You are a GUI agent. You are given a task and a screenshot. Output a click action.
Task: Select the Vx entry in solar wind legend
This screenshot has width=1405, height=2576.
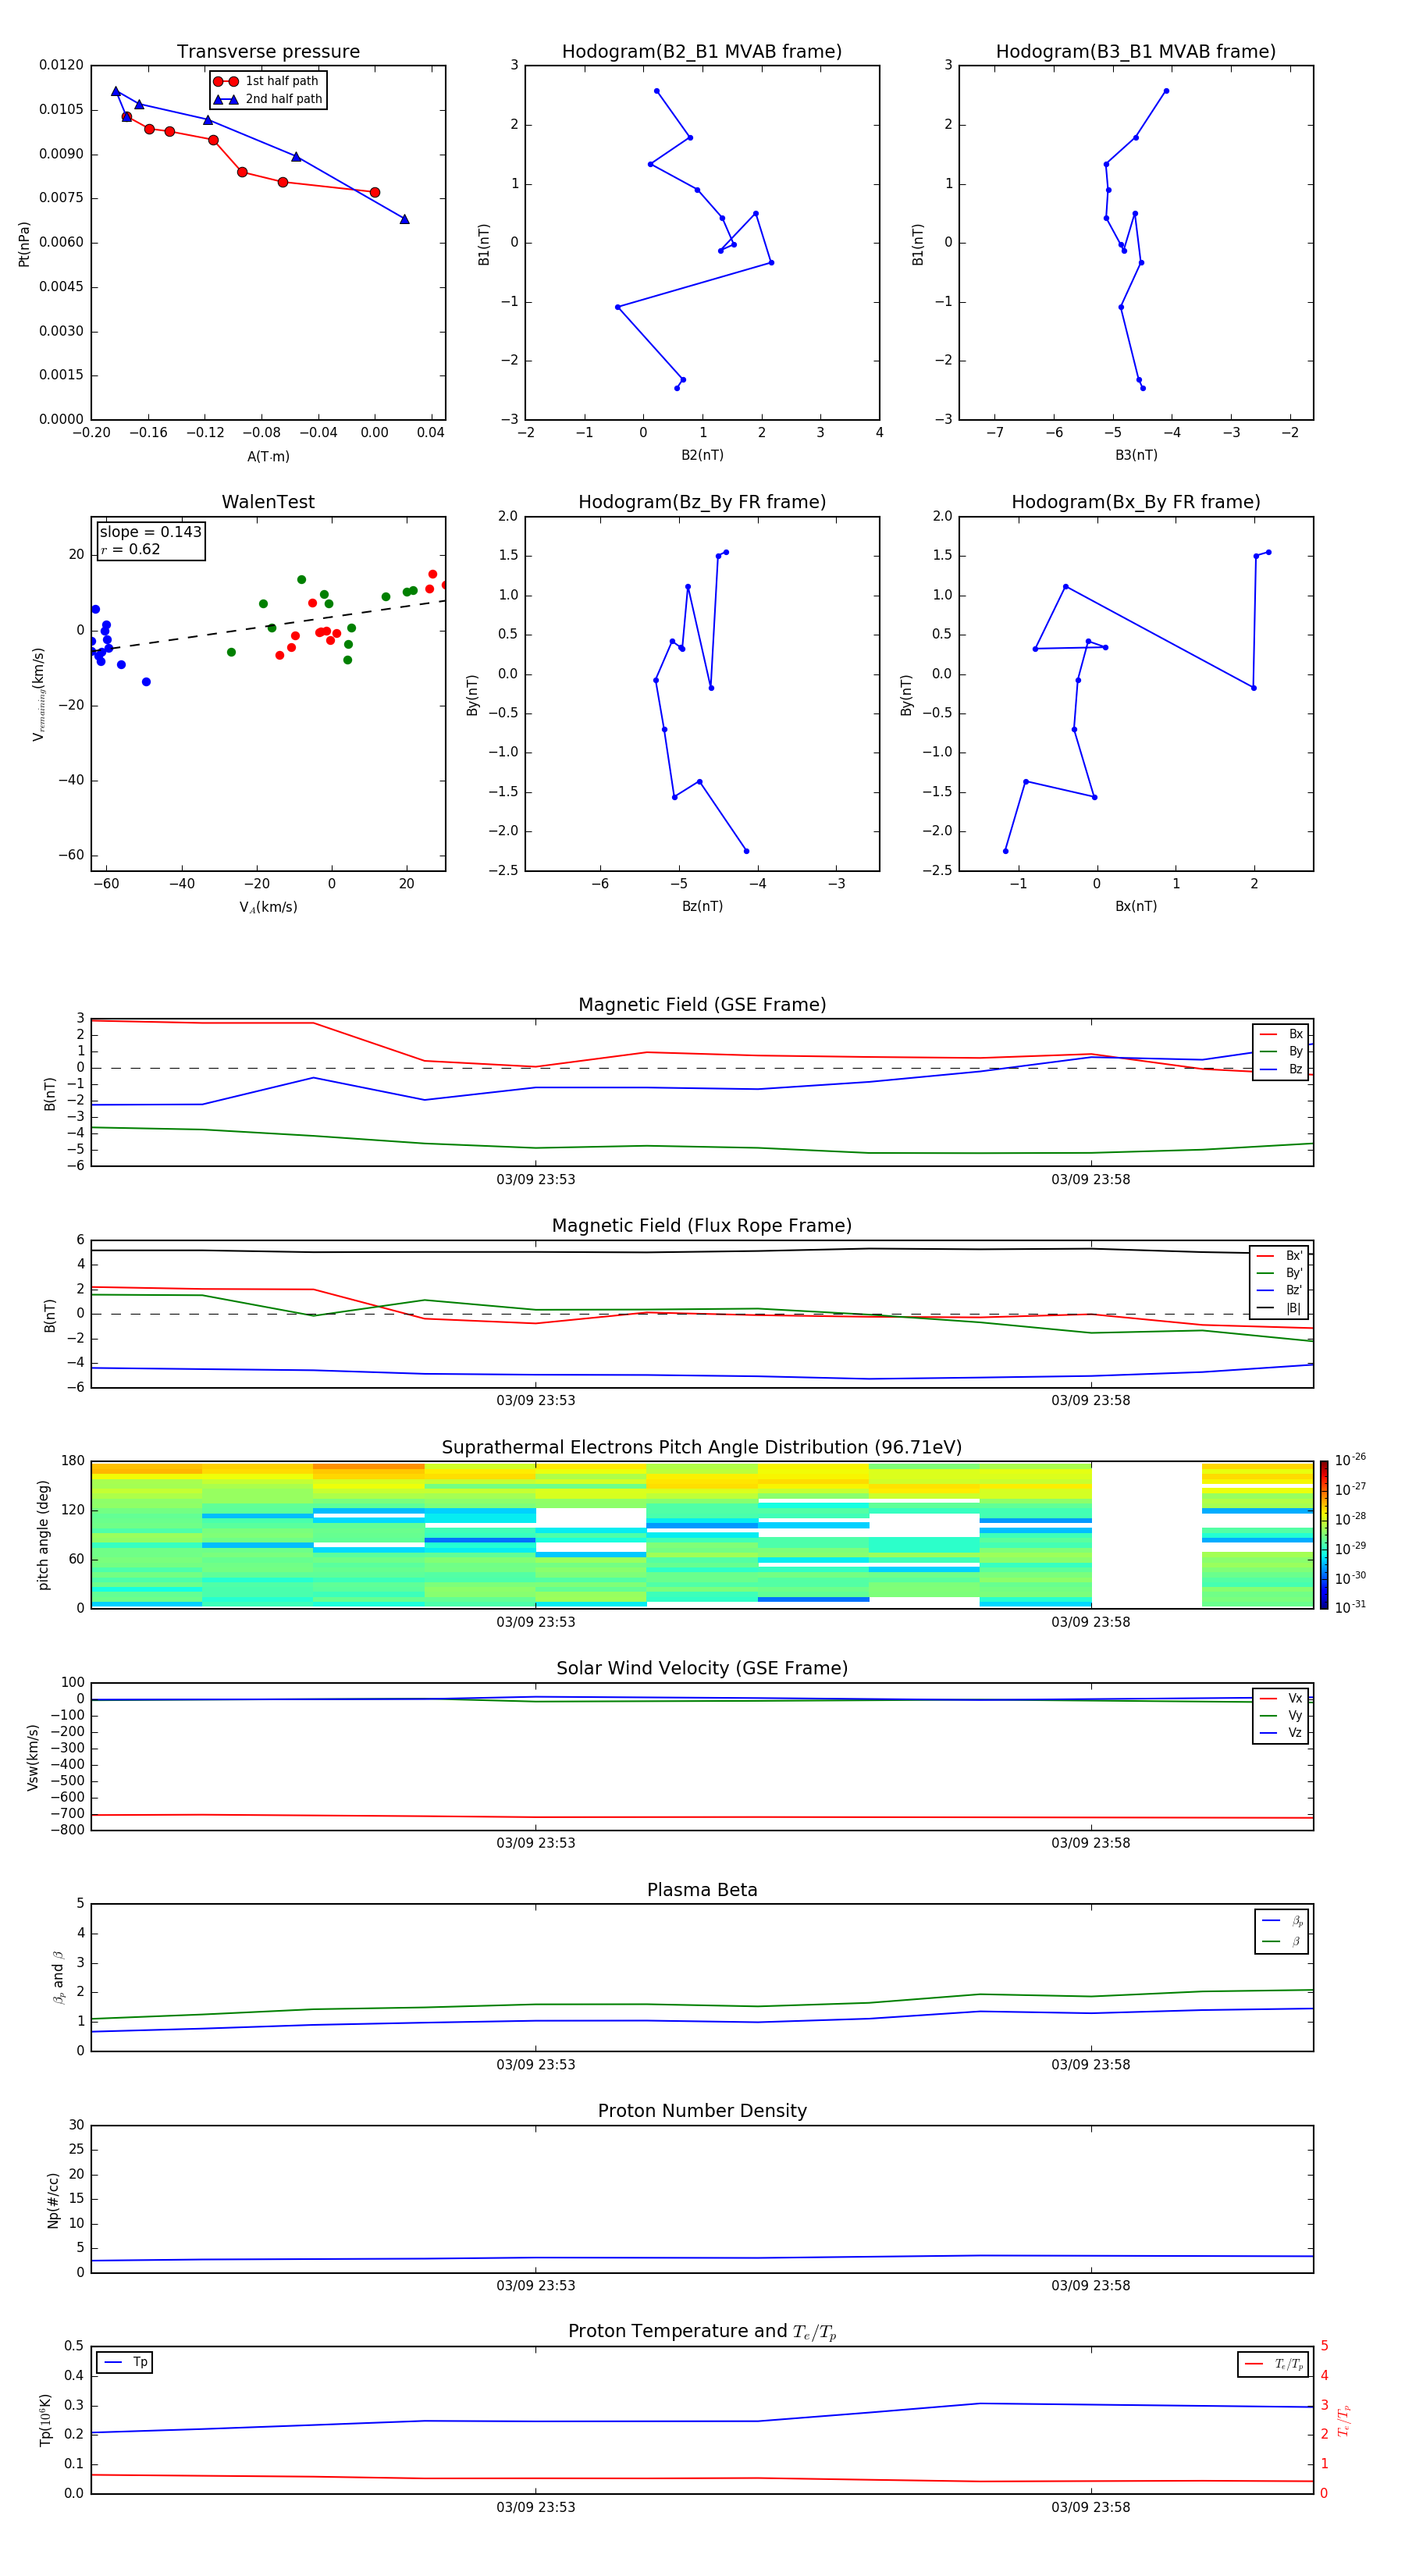click(1281, 1698)
